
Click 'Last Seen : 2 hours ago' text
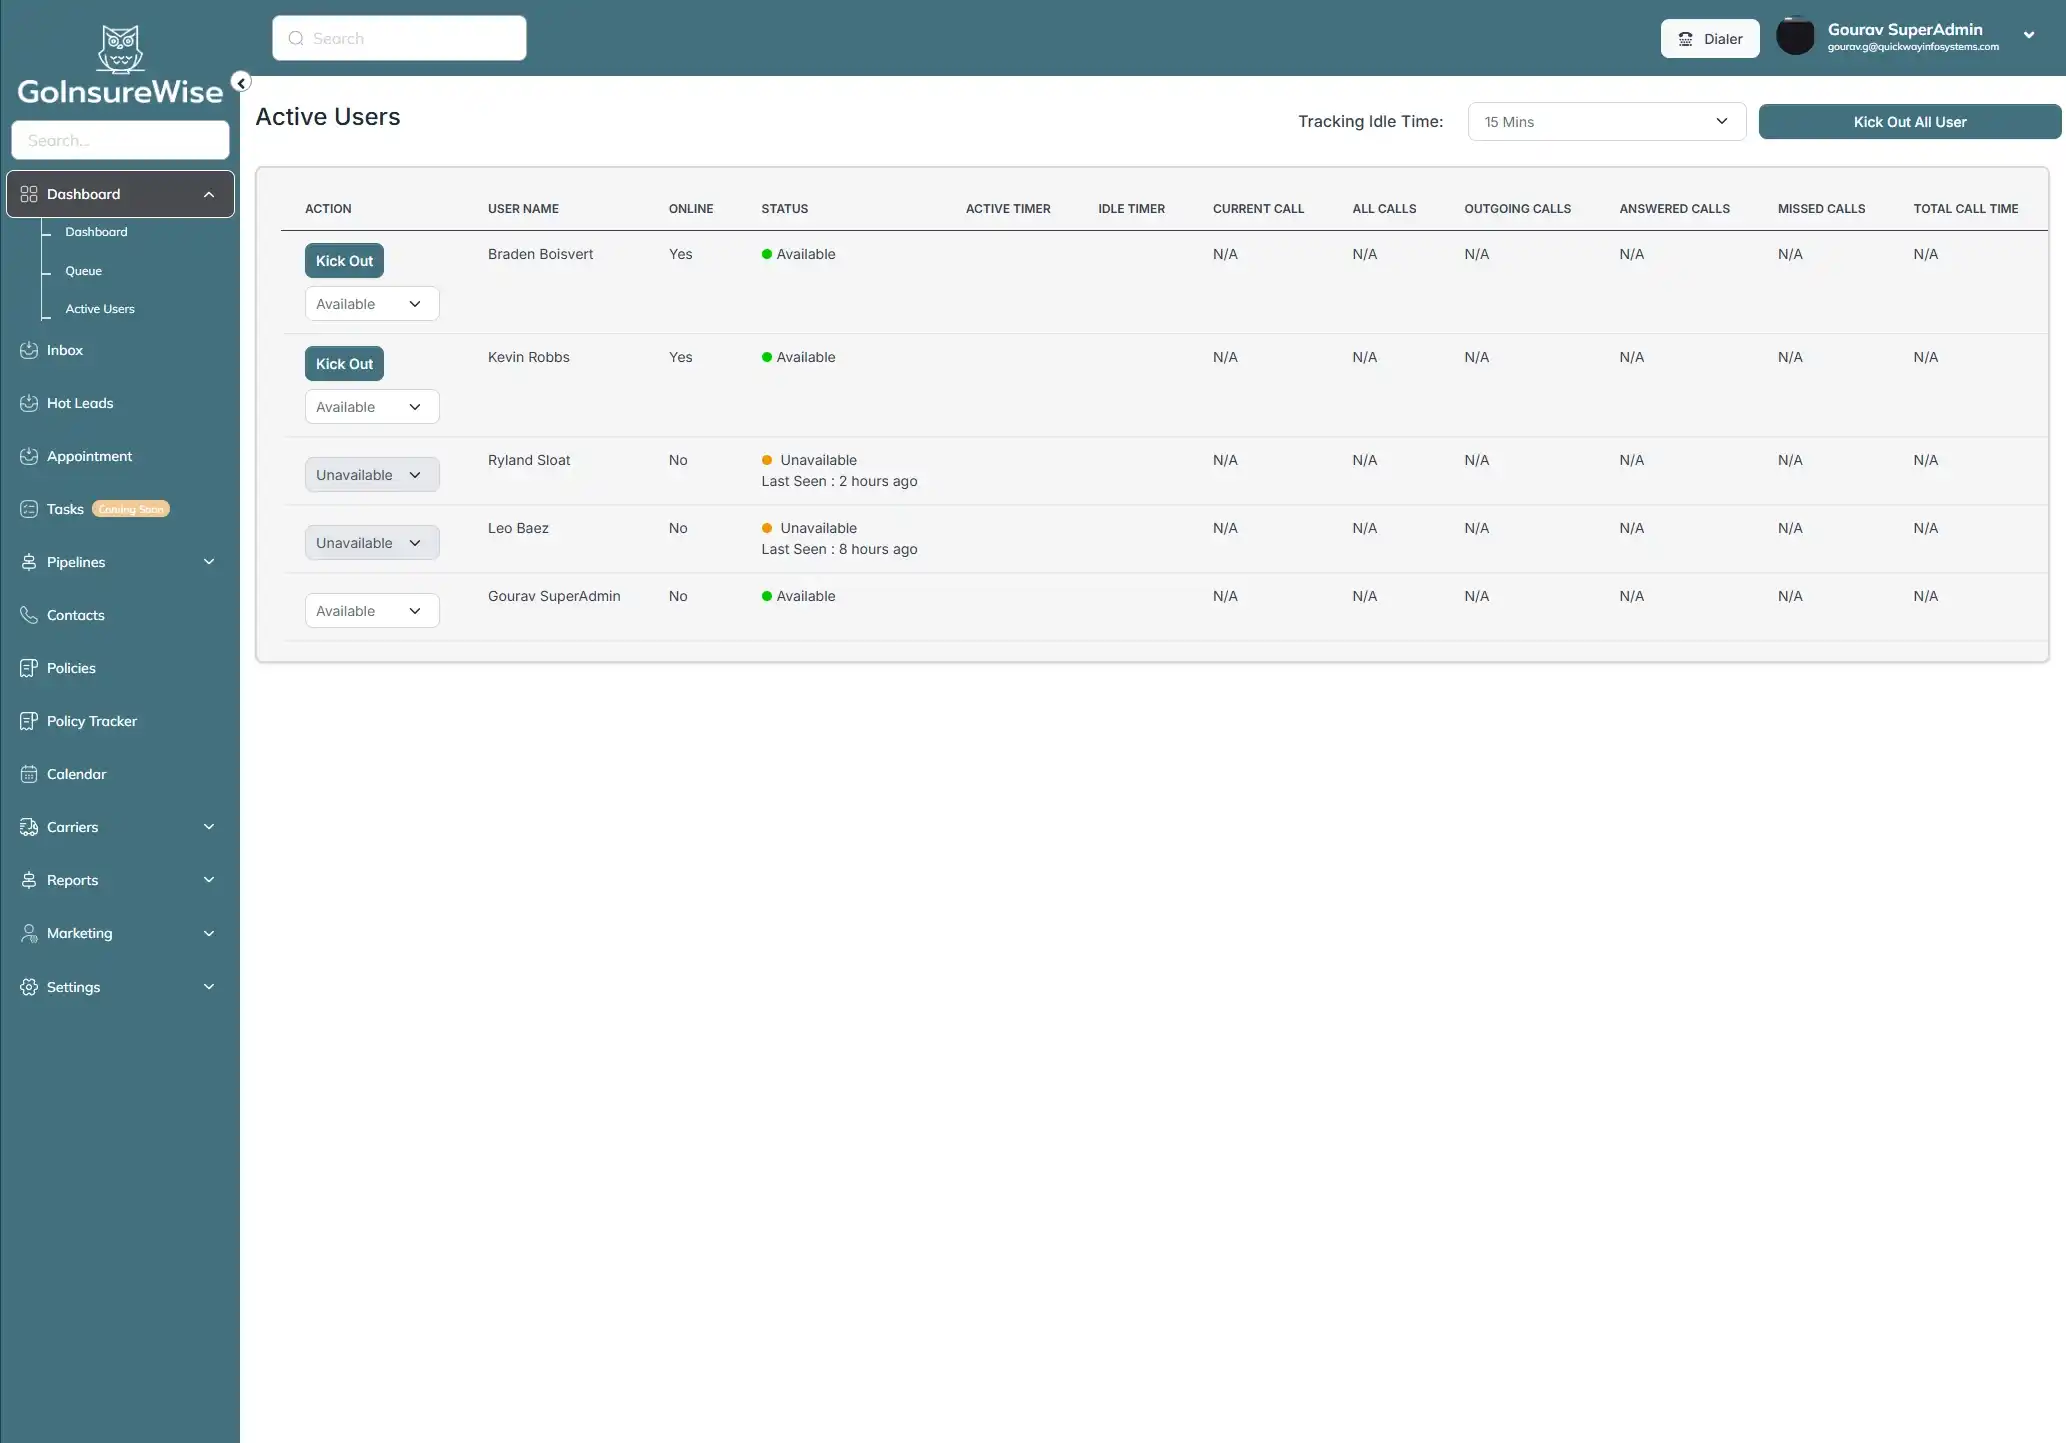coord(839,481)
